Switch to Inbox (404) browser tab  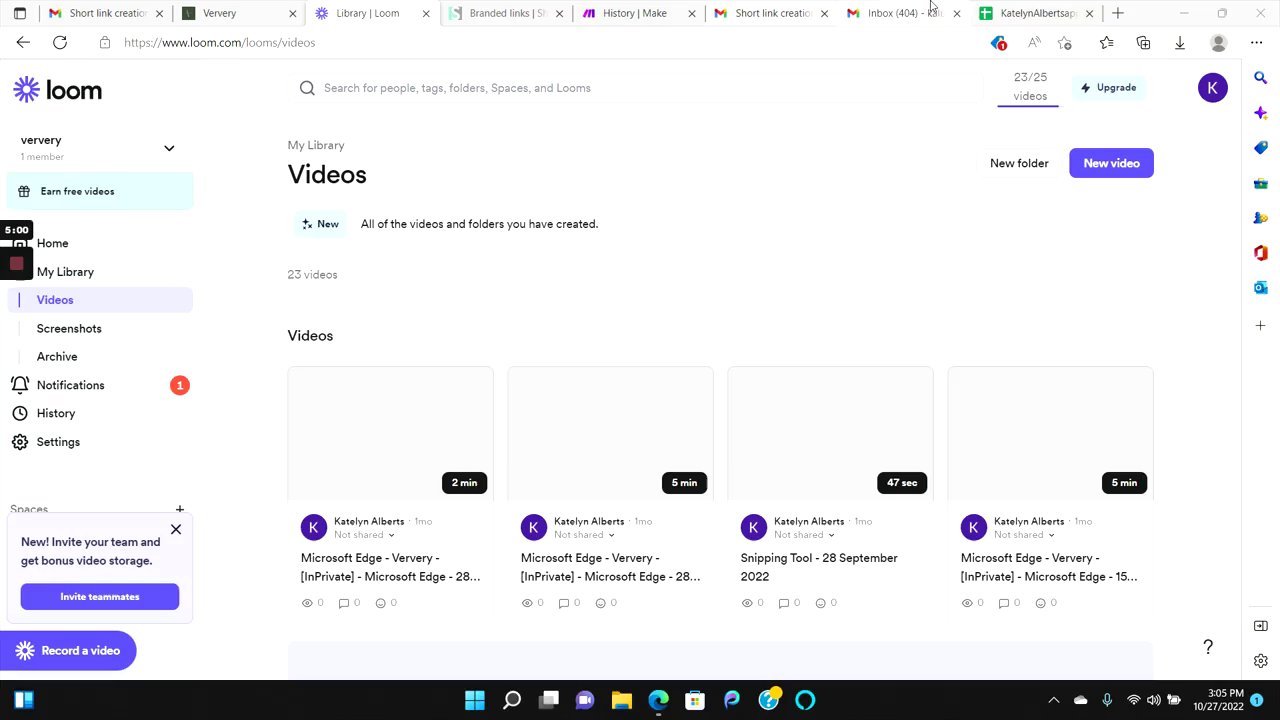[902, 13]
